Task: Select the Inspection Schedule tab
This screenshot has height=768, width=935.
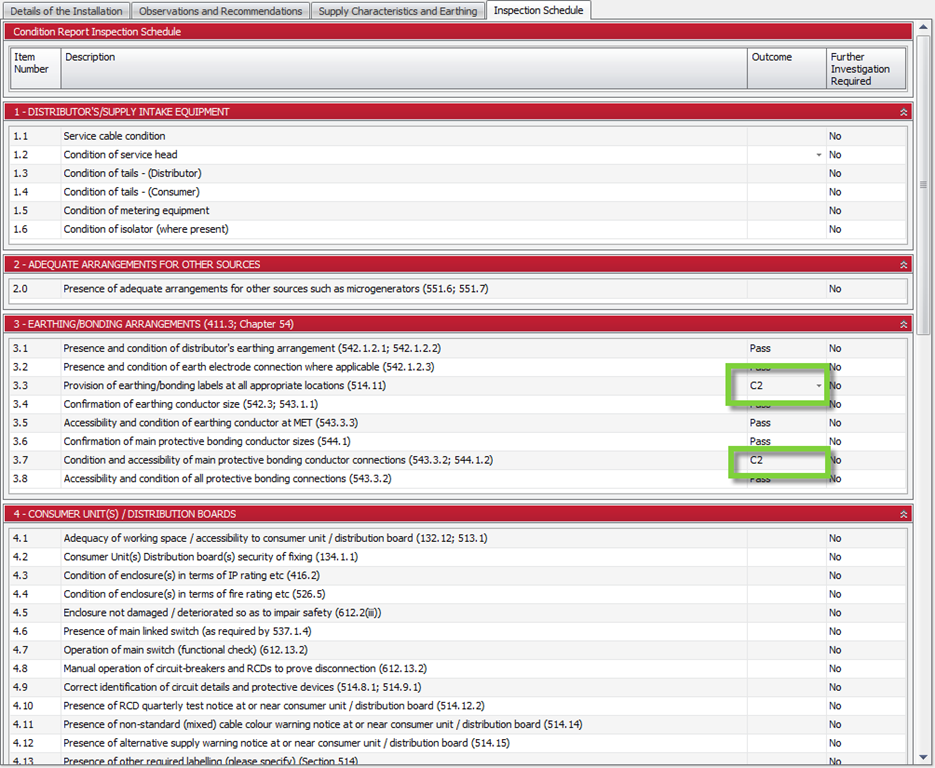Action: click(x=538, y=11)
